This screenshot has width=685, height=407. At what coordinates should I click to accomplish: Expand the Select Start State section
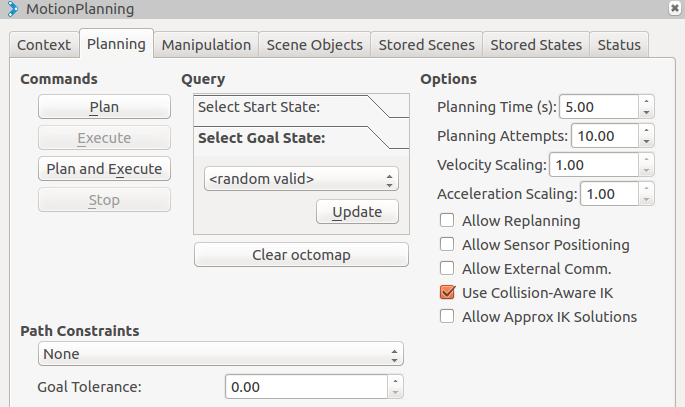click(x=300, y=107)
